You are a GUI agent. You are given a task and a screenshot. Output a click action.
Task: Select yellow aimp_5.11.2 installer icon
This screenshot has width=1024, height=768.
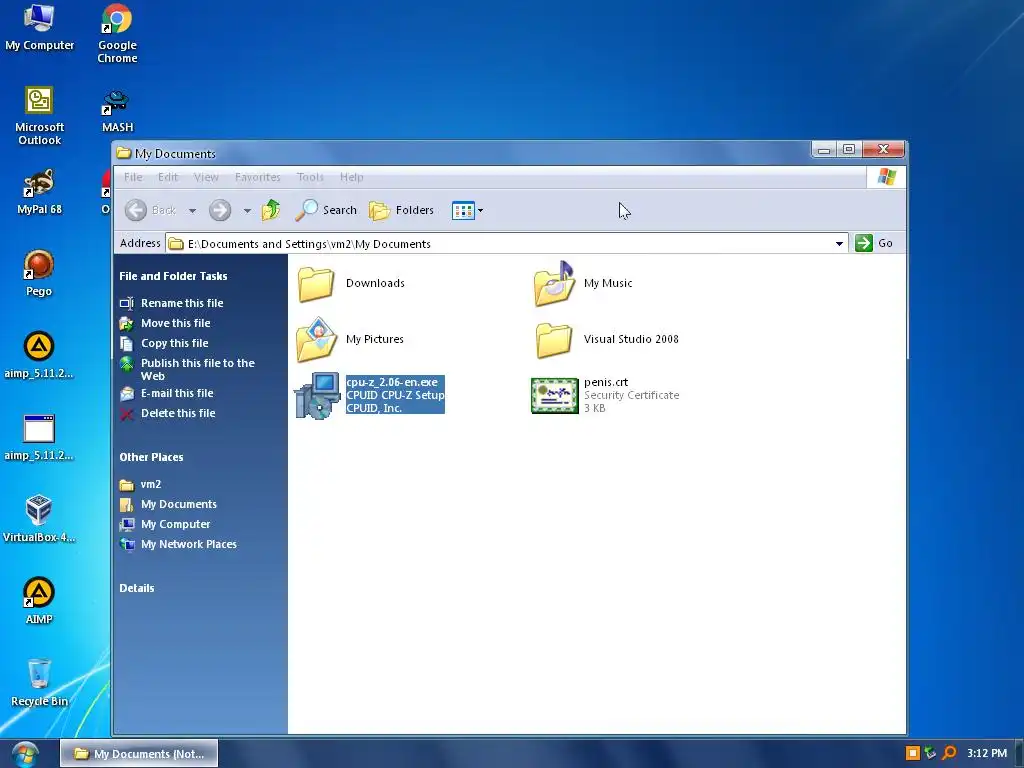tap(39, 355)
